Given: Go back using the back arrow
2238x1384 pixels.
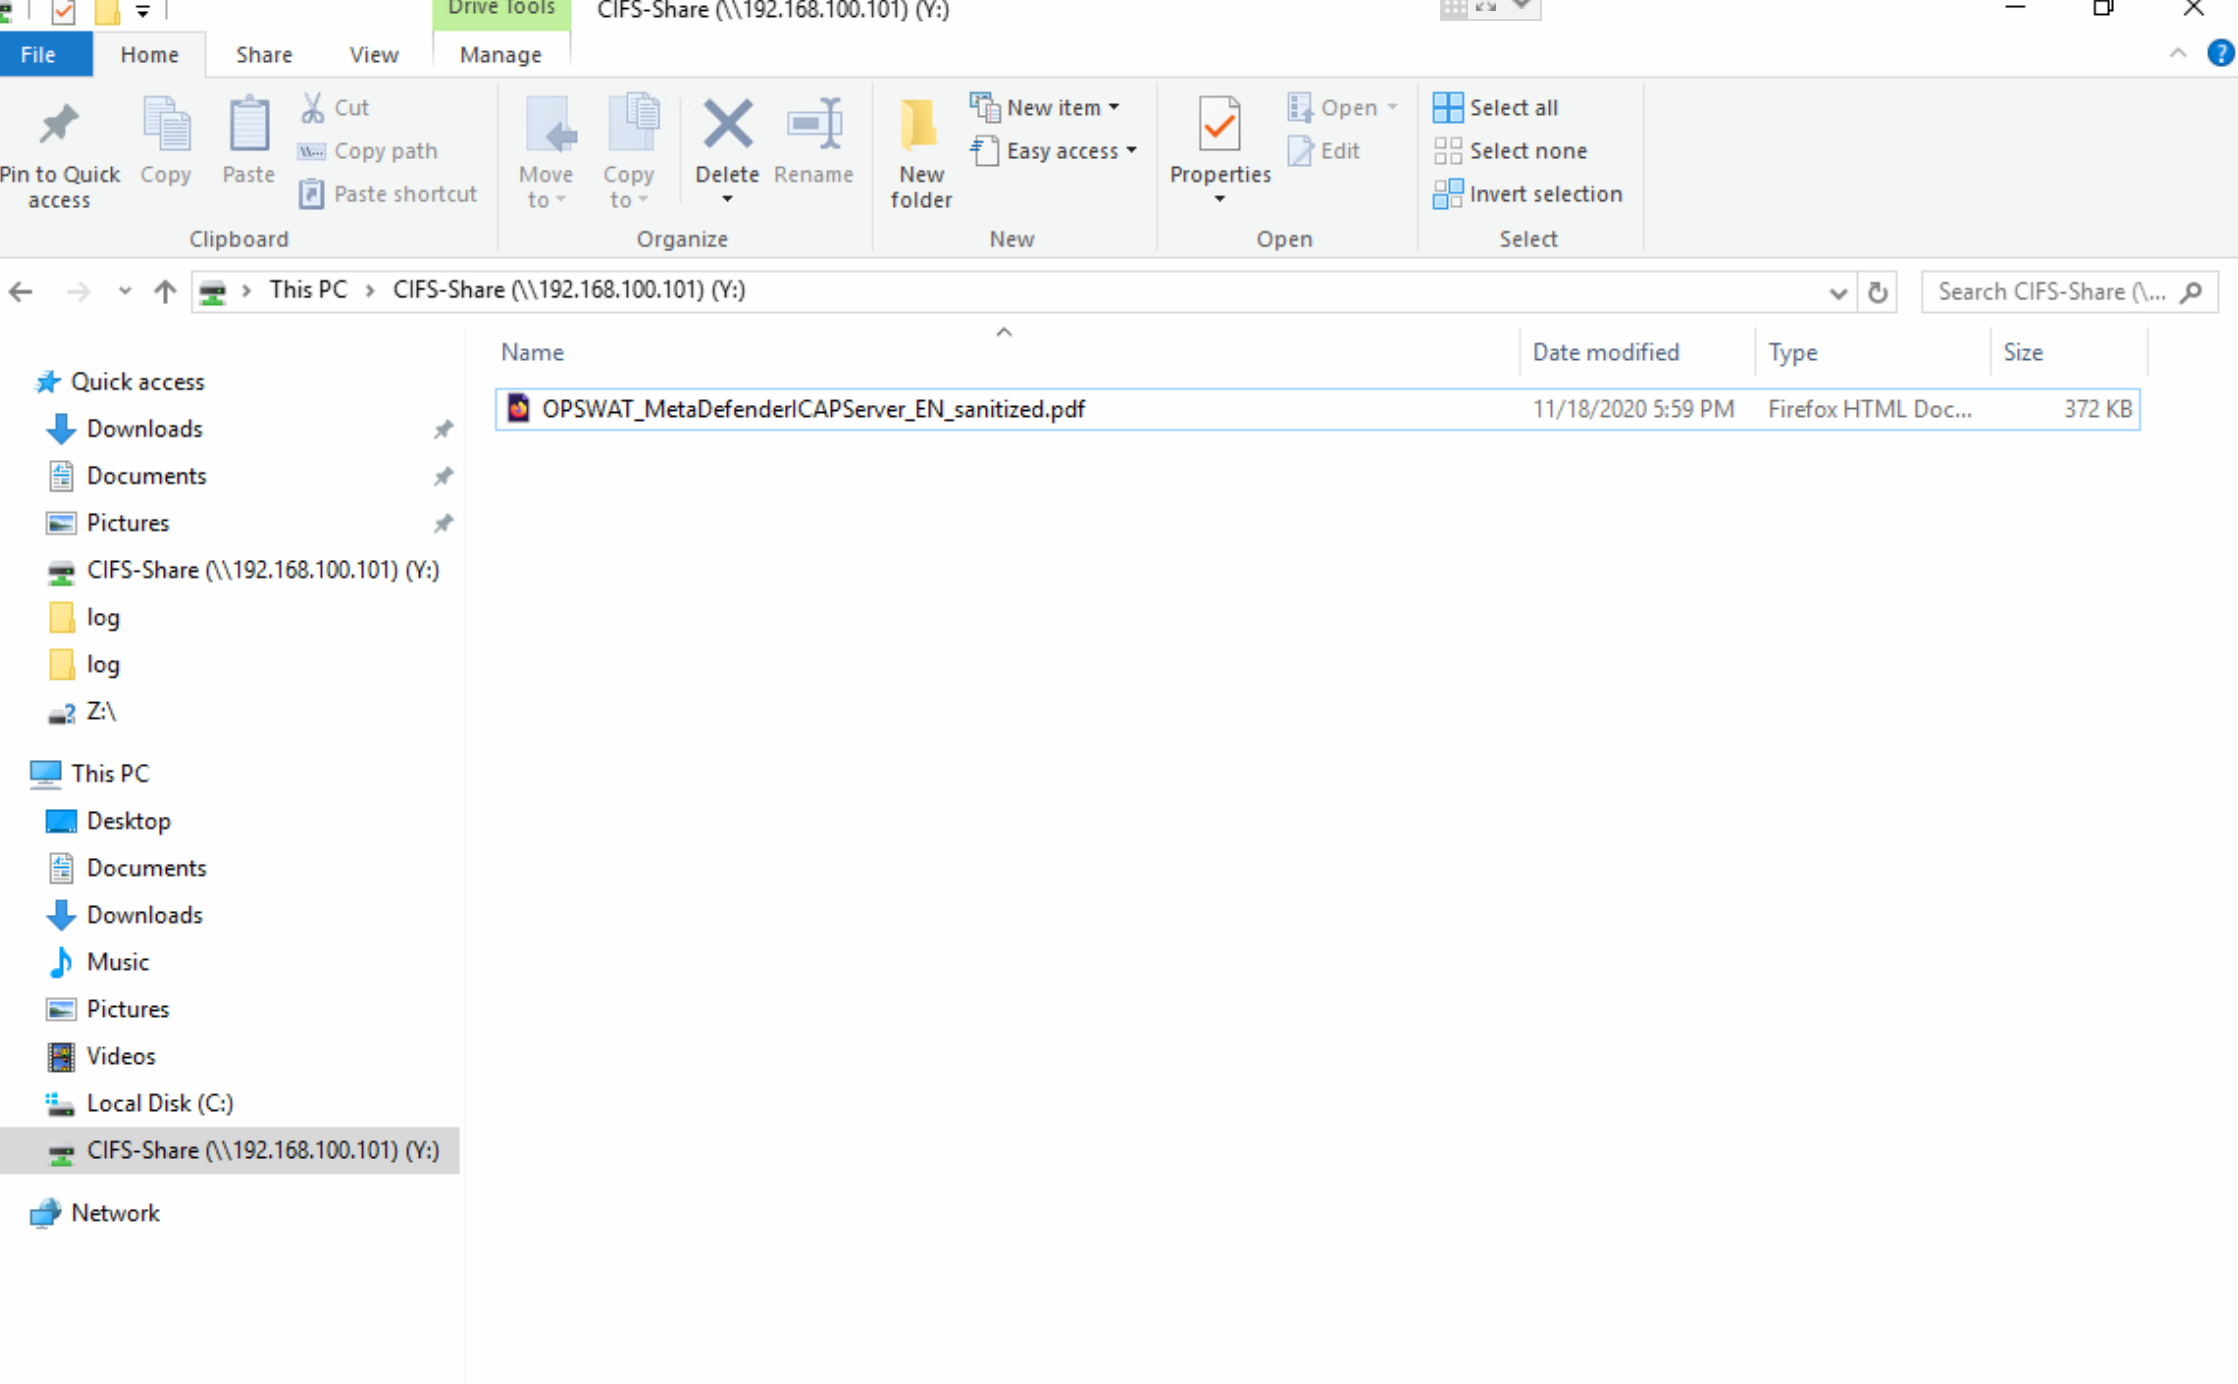Looking at the screenshot, I should [21, 292].
